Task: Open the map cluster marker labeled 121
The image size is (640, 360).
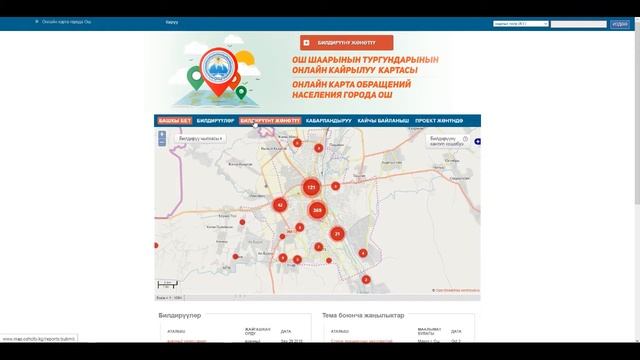Action: pyautogui.click(x=311, y=187)
